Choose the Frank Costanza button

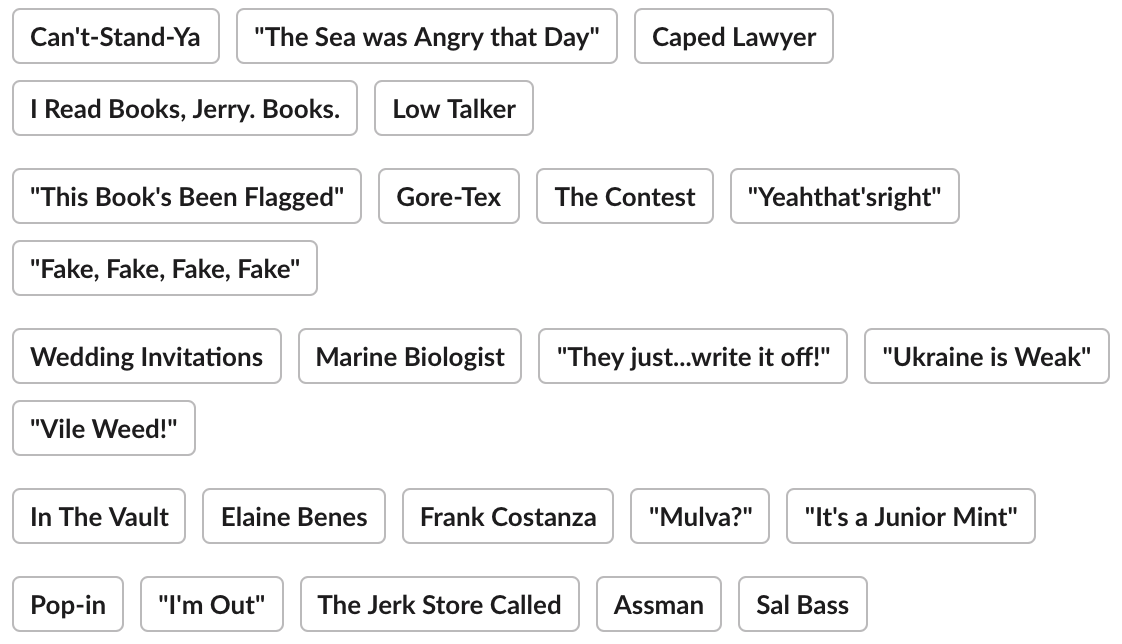coord(508,517)
